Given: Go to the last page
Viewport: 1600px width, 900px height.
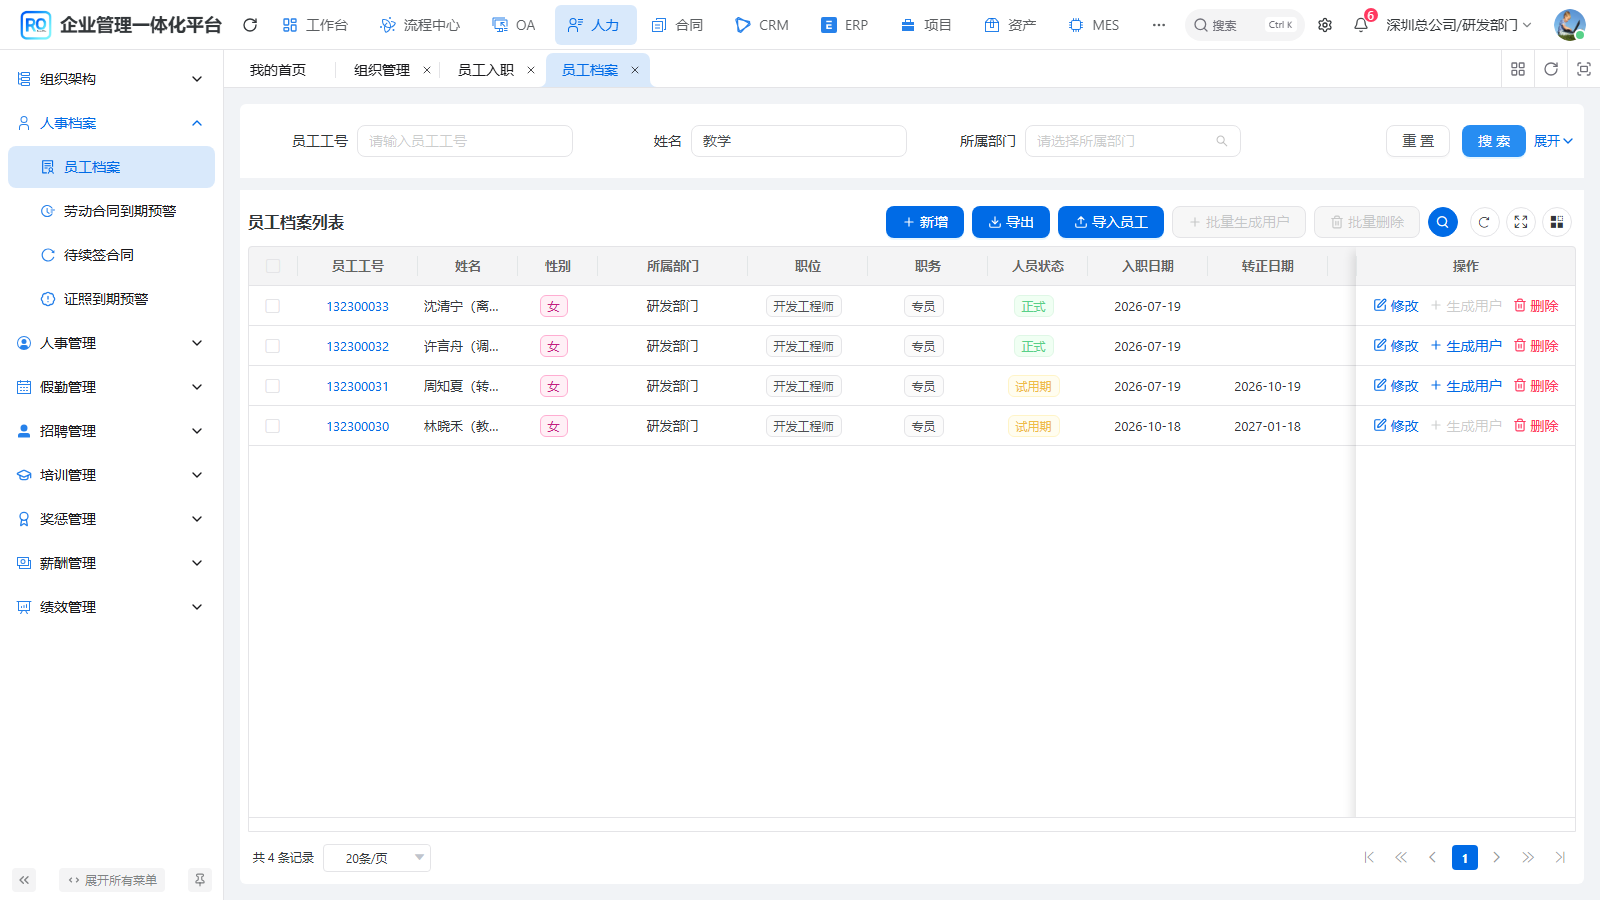Looking at the screenshot, I should click(x=1560, y=857).
